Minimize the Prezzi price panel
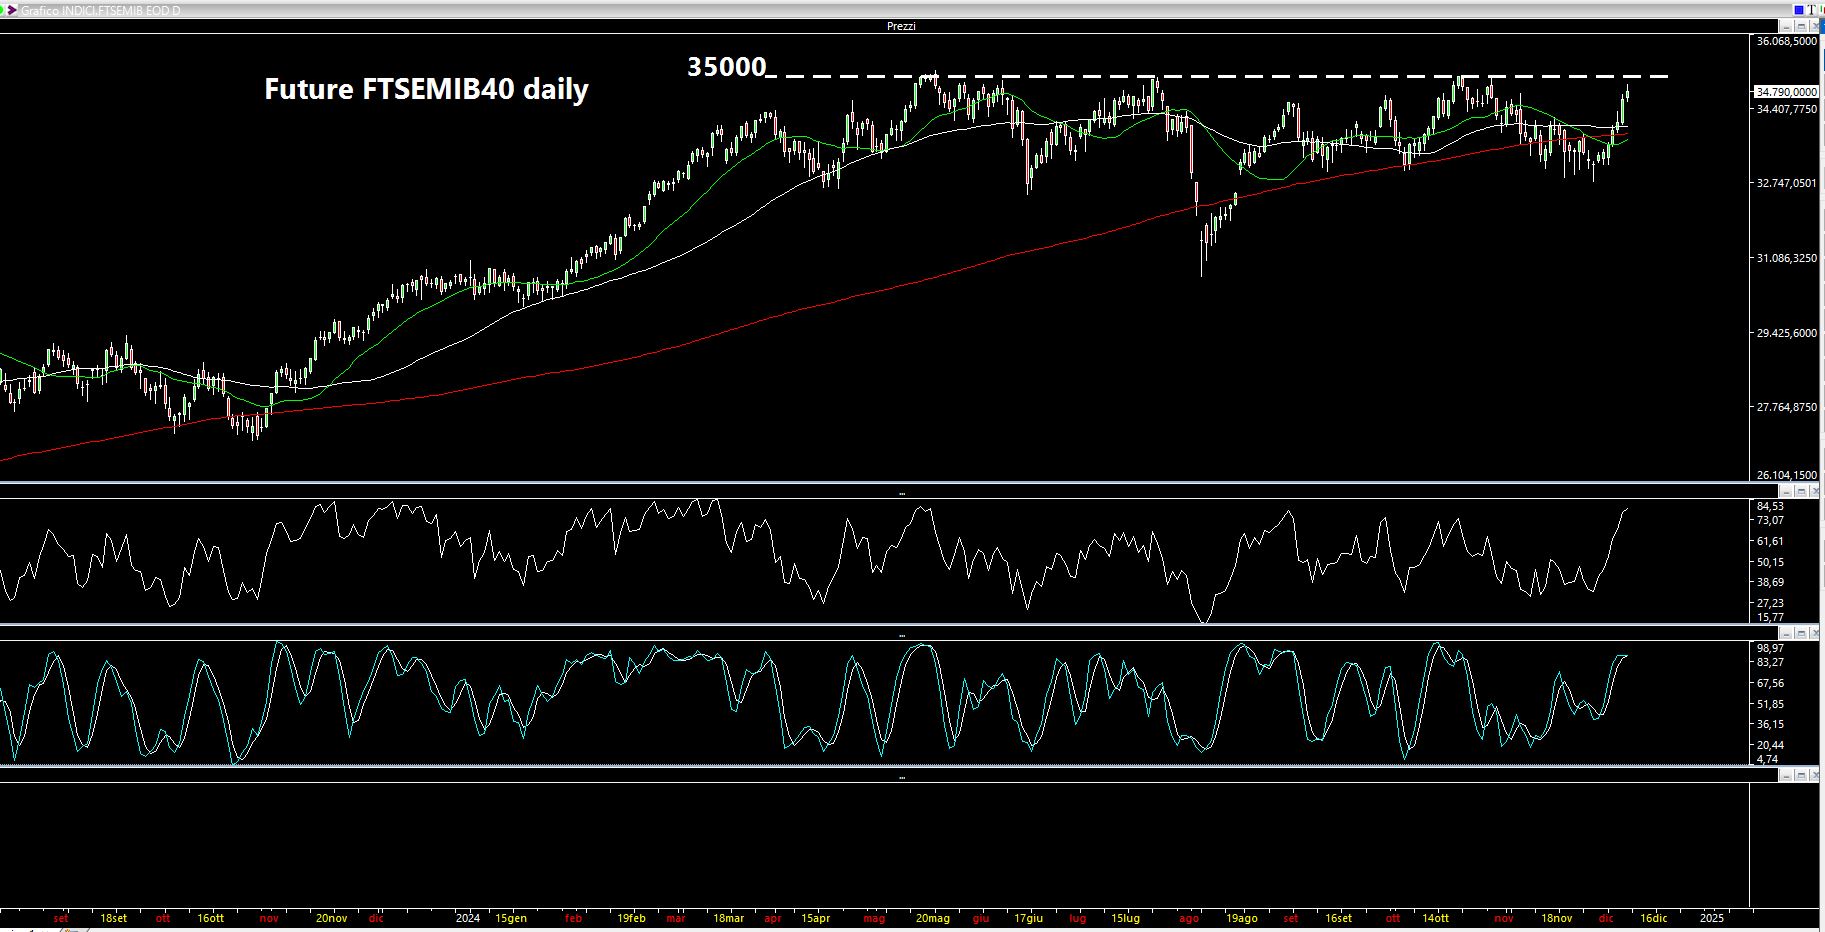This screenshot has width=1825, height=932. click(1786, 26)
